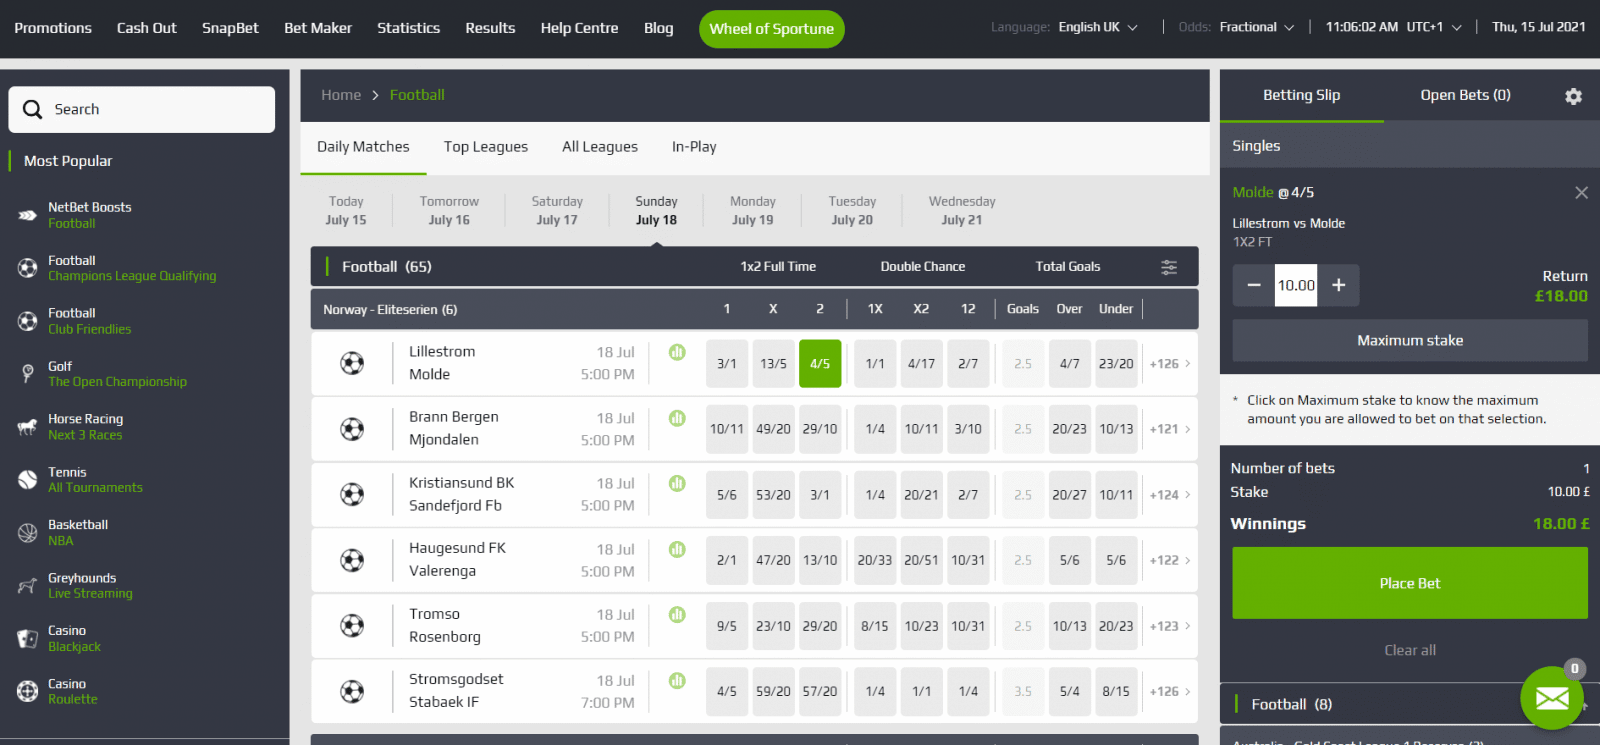Open statistics icon for Tromso vs Rosenborg
The width and height of the screenshot is (1600, 745).
[677, 614]
